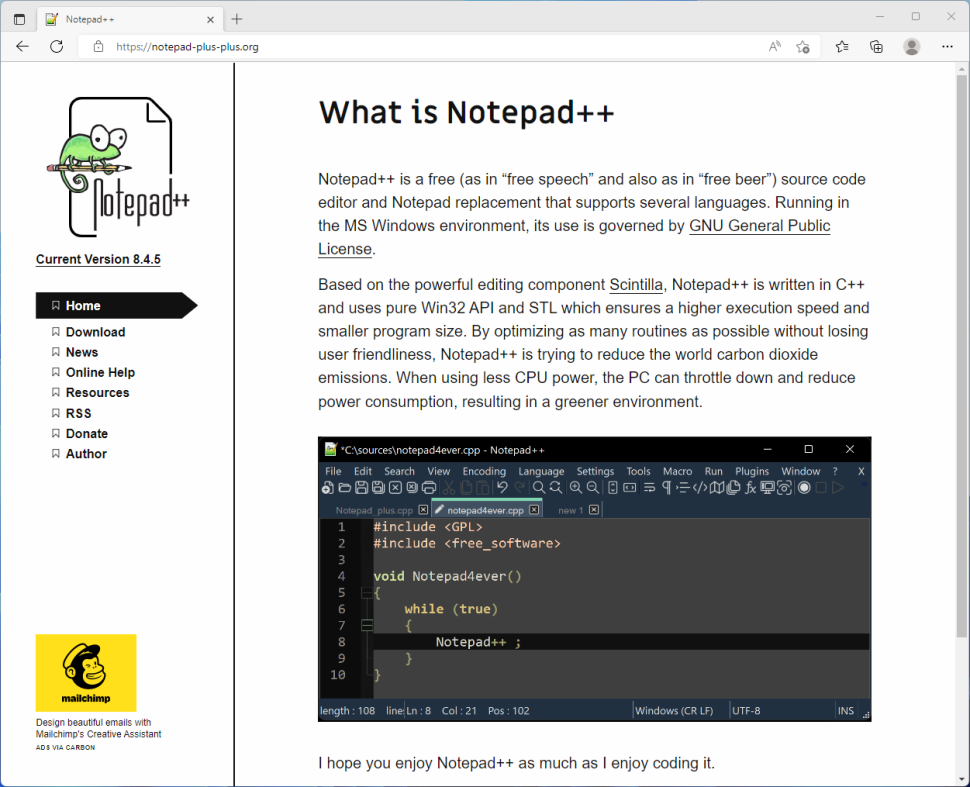Close the notepad4ever.cpp tab
This screenshot has width=970, height=787.
[x=534, y=510]
